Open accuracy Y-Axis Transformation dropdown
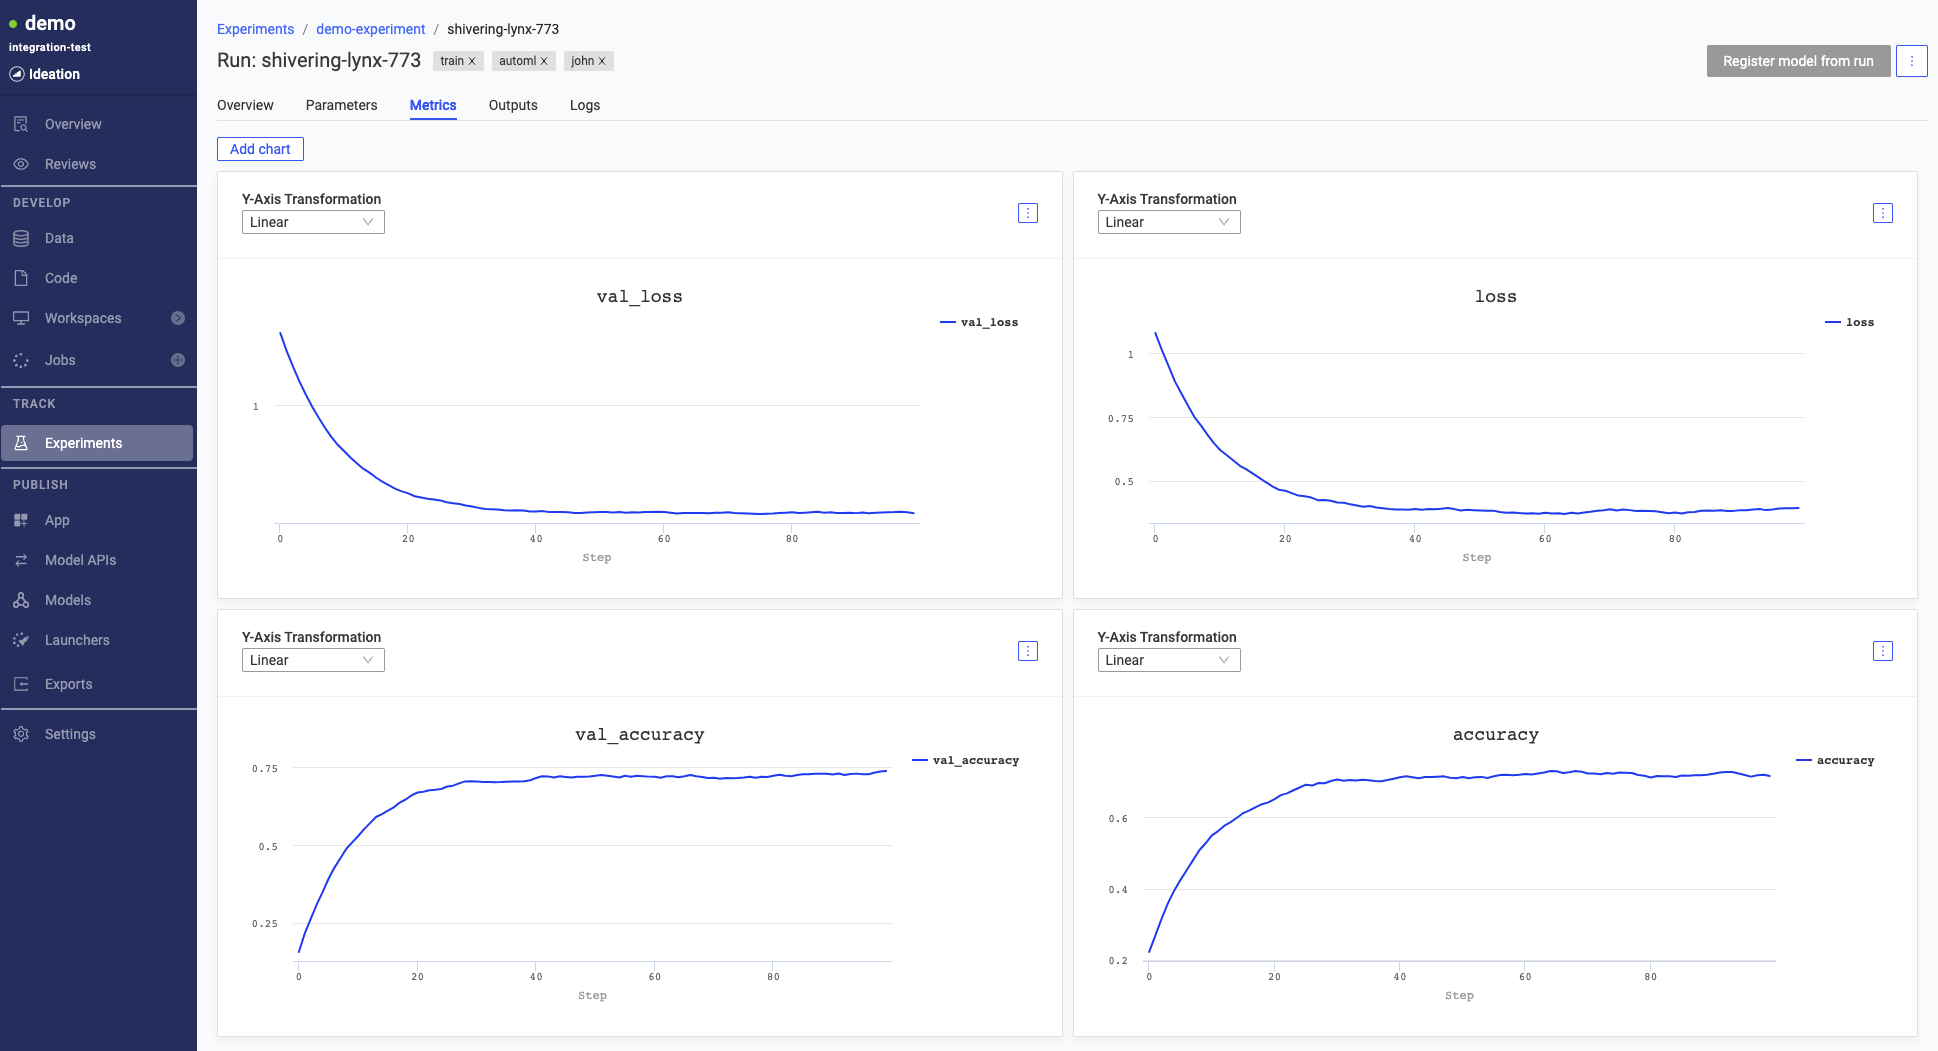Viewport: 1938px width, 1051px height. [1169, 660]
